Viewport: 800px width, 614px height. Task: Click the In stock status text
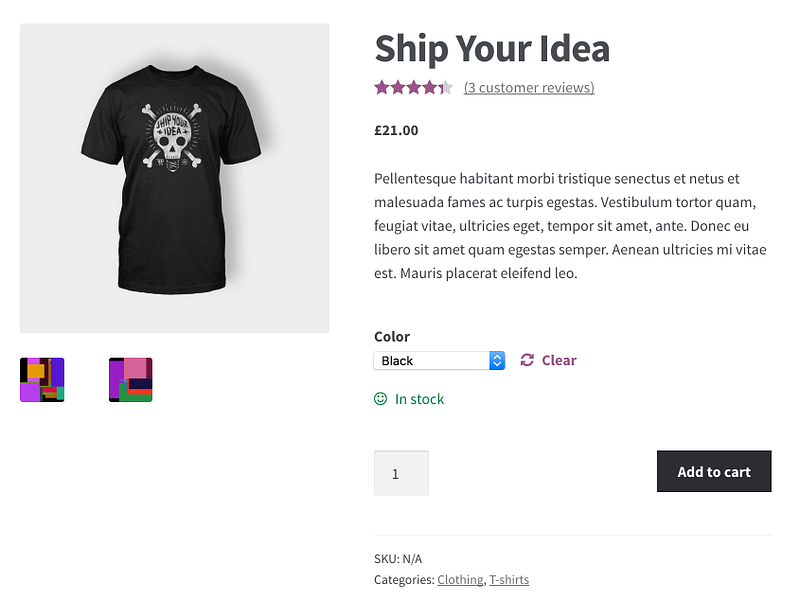tap(419, 399)
